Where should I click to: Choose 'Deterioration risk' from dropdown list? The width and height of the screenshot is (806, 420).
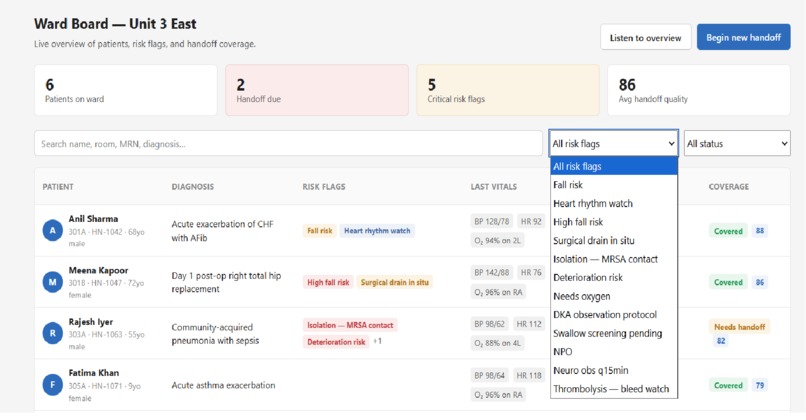[614, 277]
